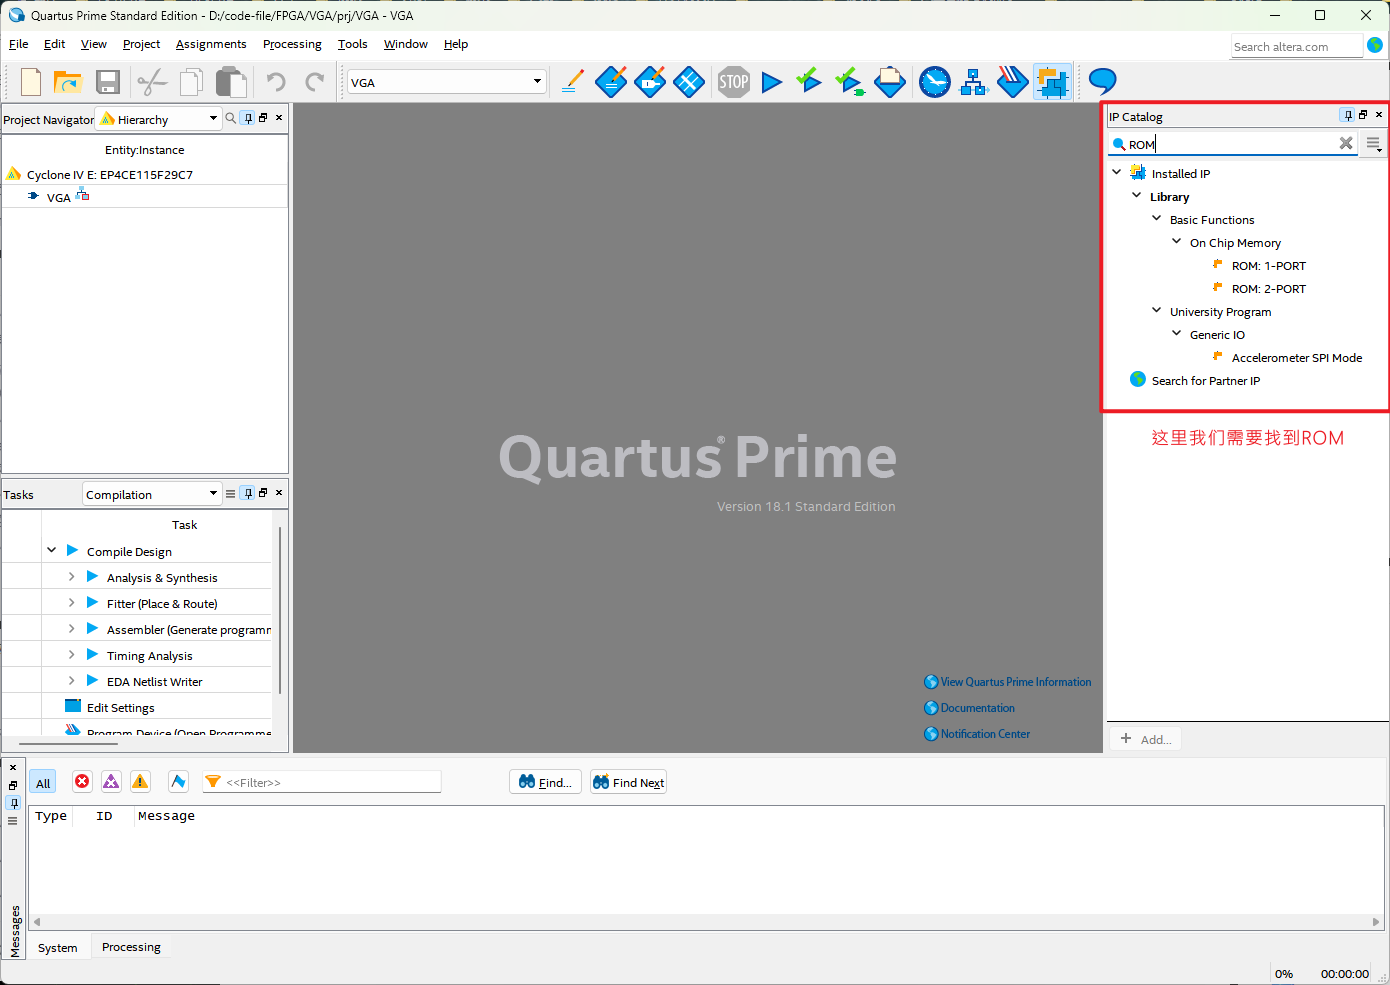
Task: Click the New file icon in toolbar
Action: 31,82
